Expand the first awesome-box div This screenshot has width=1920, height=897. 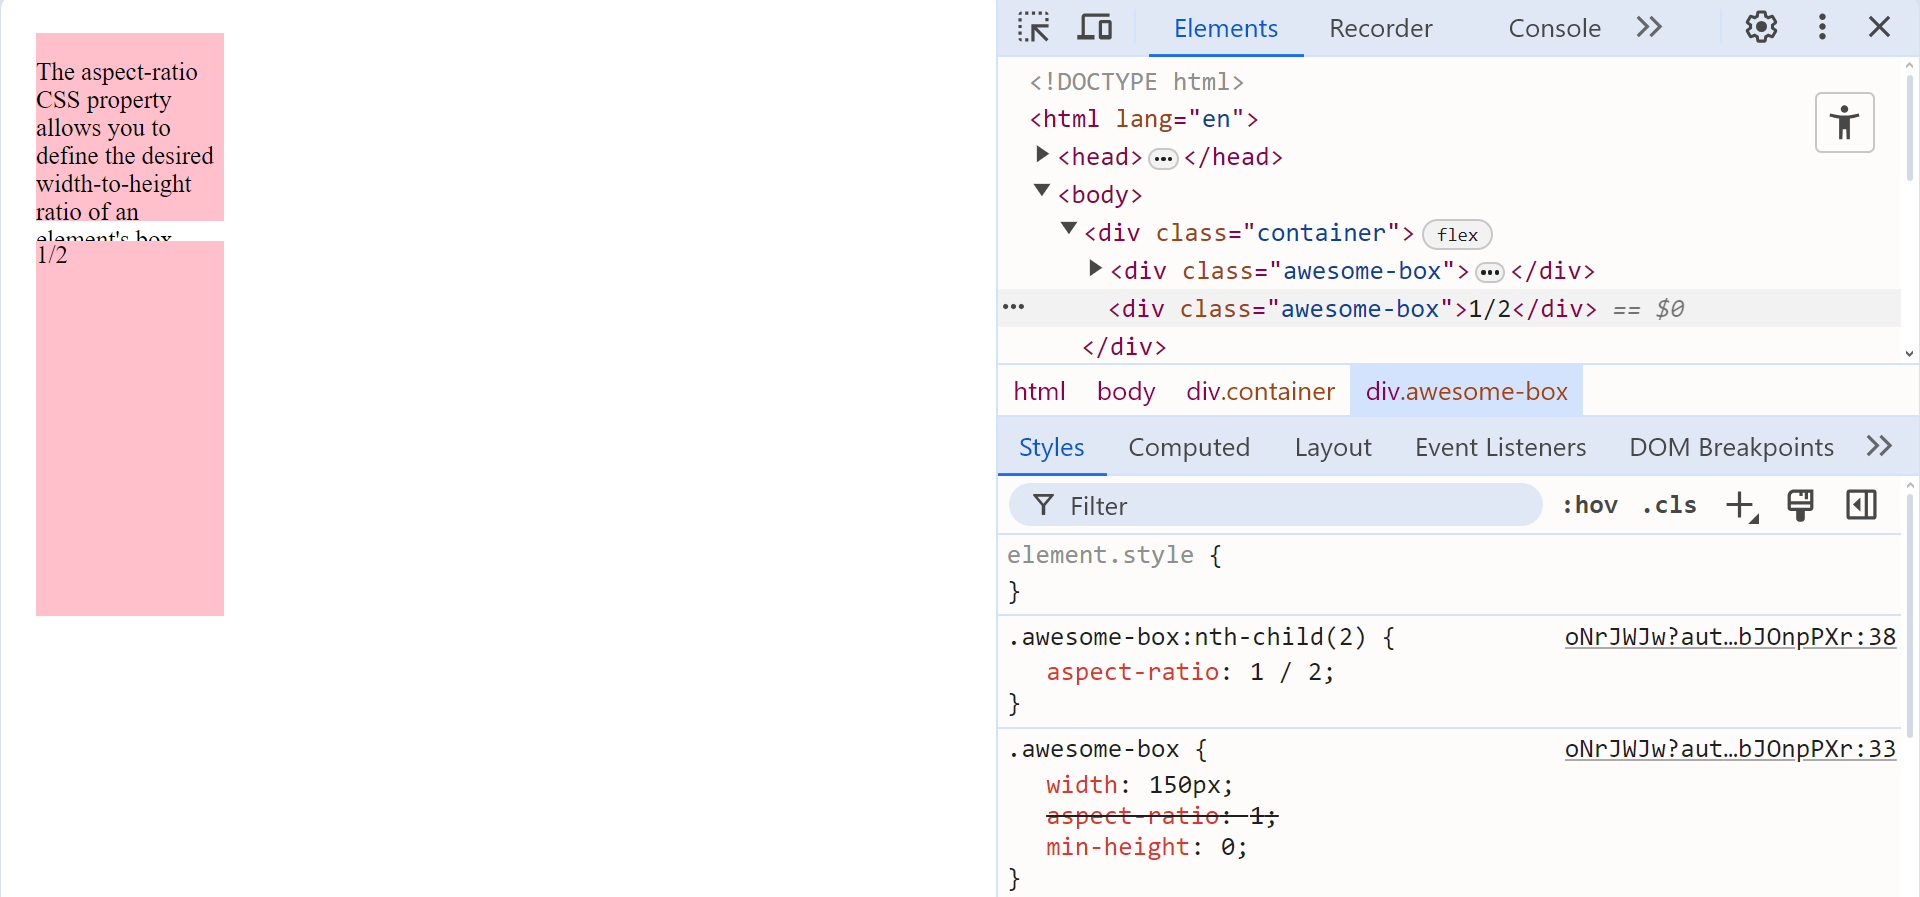tap(1095, 269)
